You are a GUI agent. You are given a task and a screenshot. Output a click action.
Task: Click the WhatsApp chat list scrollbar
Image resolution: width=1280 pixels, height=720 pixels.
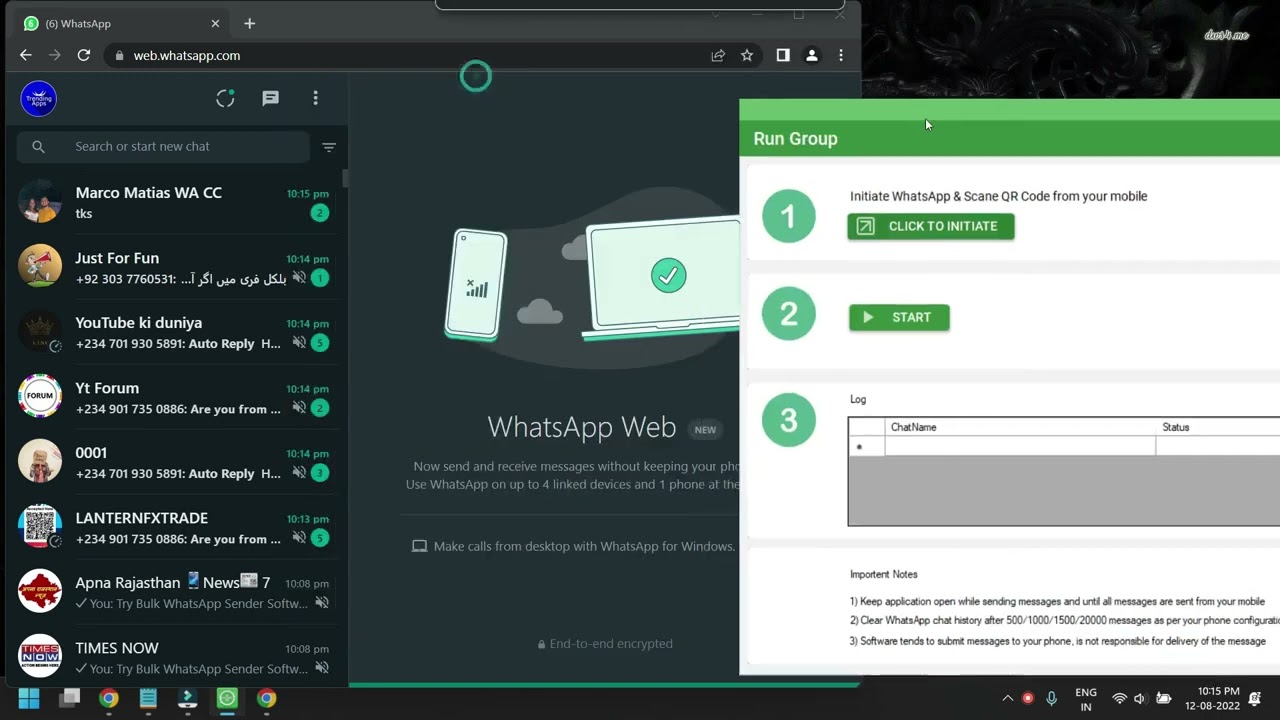point(345,179)
